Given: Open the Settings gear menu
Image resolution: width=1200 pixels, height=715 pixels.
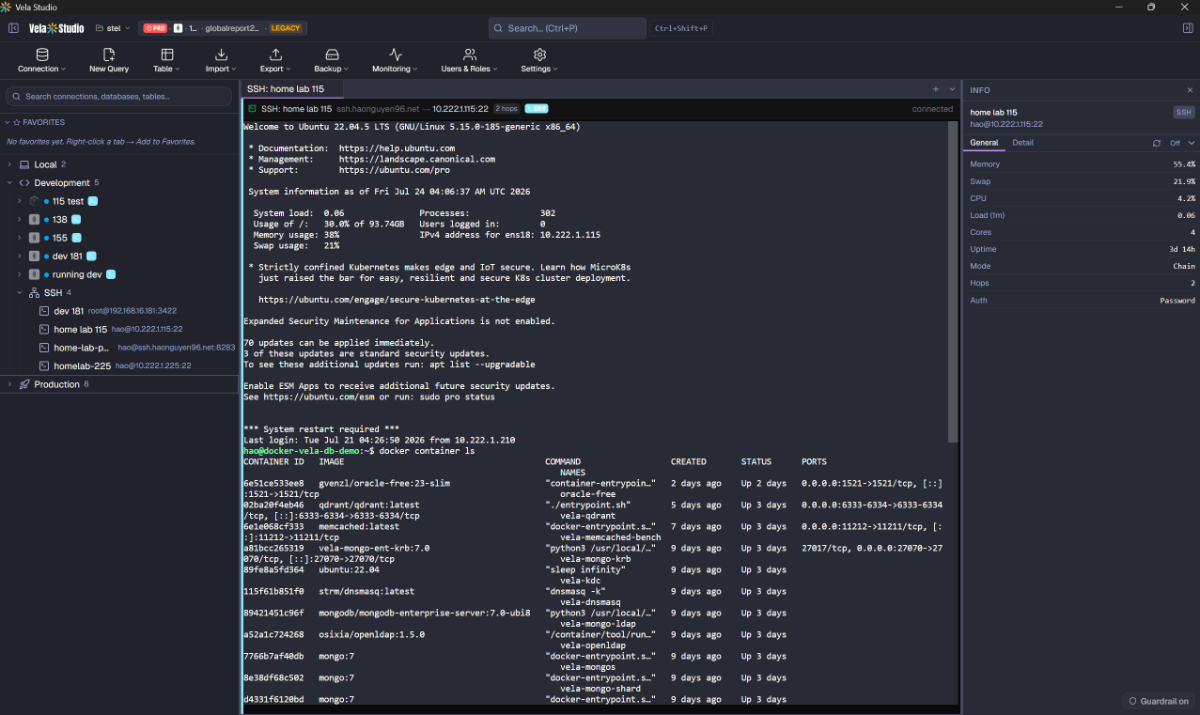Looking at the screenshot, I should (539, 60).
